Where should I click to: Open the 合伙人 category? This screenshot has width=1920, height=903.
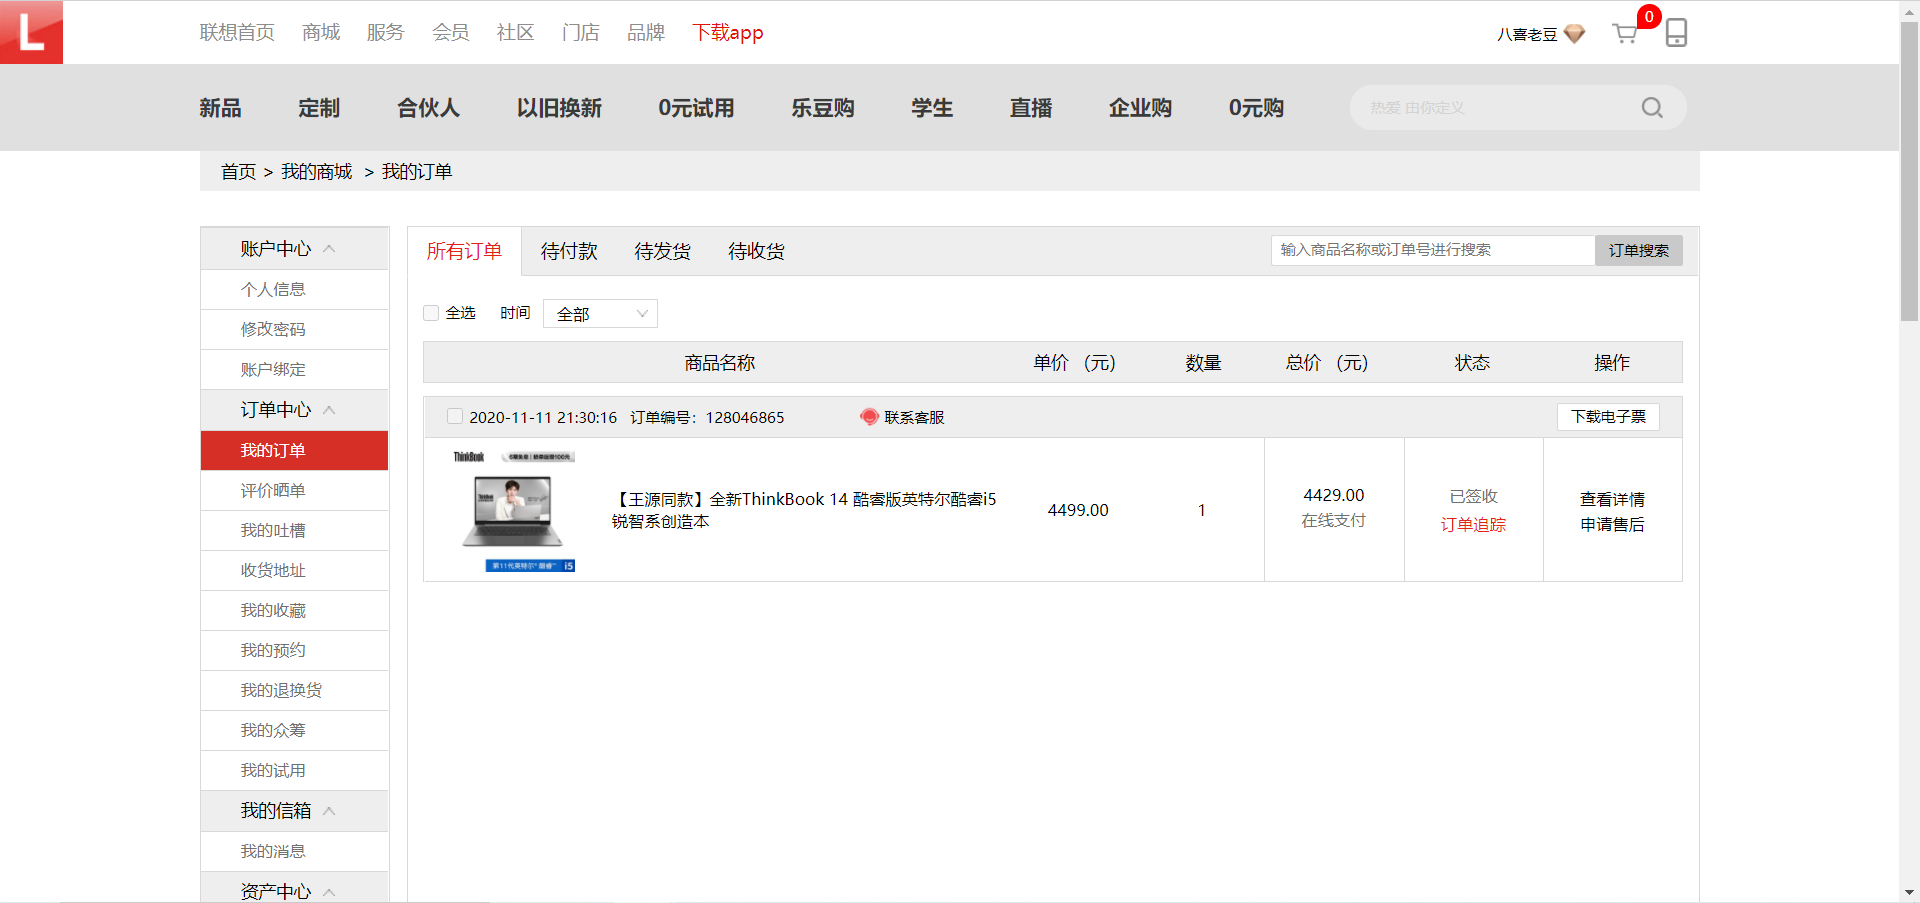[428, 108]
